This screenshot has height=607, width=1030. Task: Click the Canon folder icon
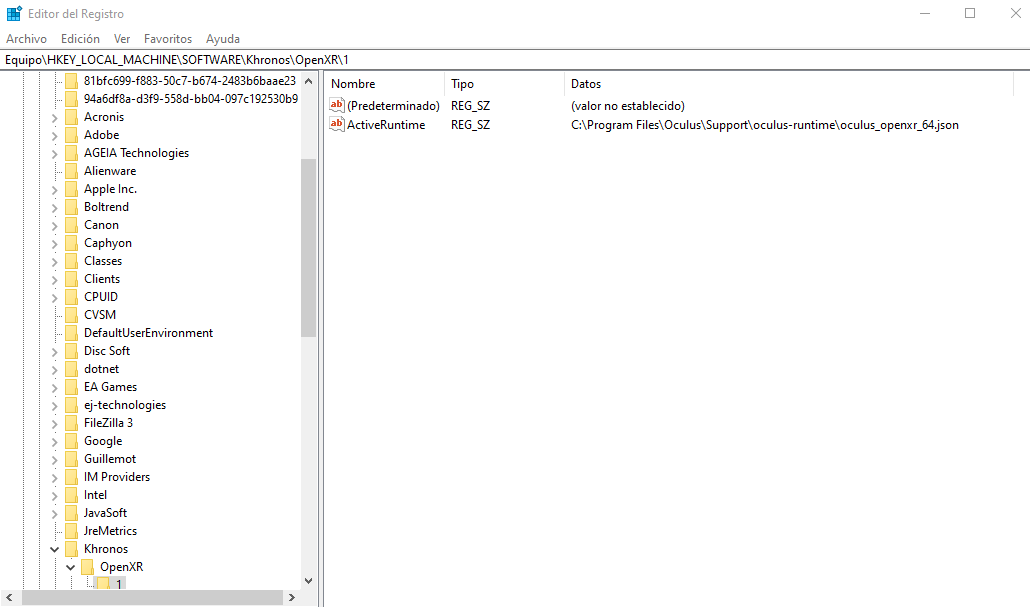[72, 225]
